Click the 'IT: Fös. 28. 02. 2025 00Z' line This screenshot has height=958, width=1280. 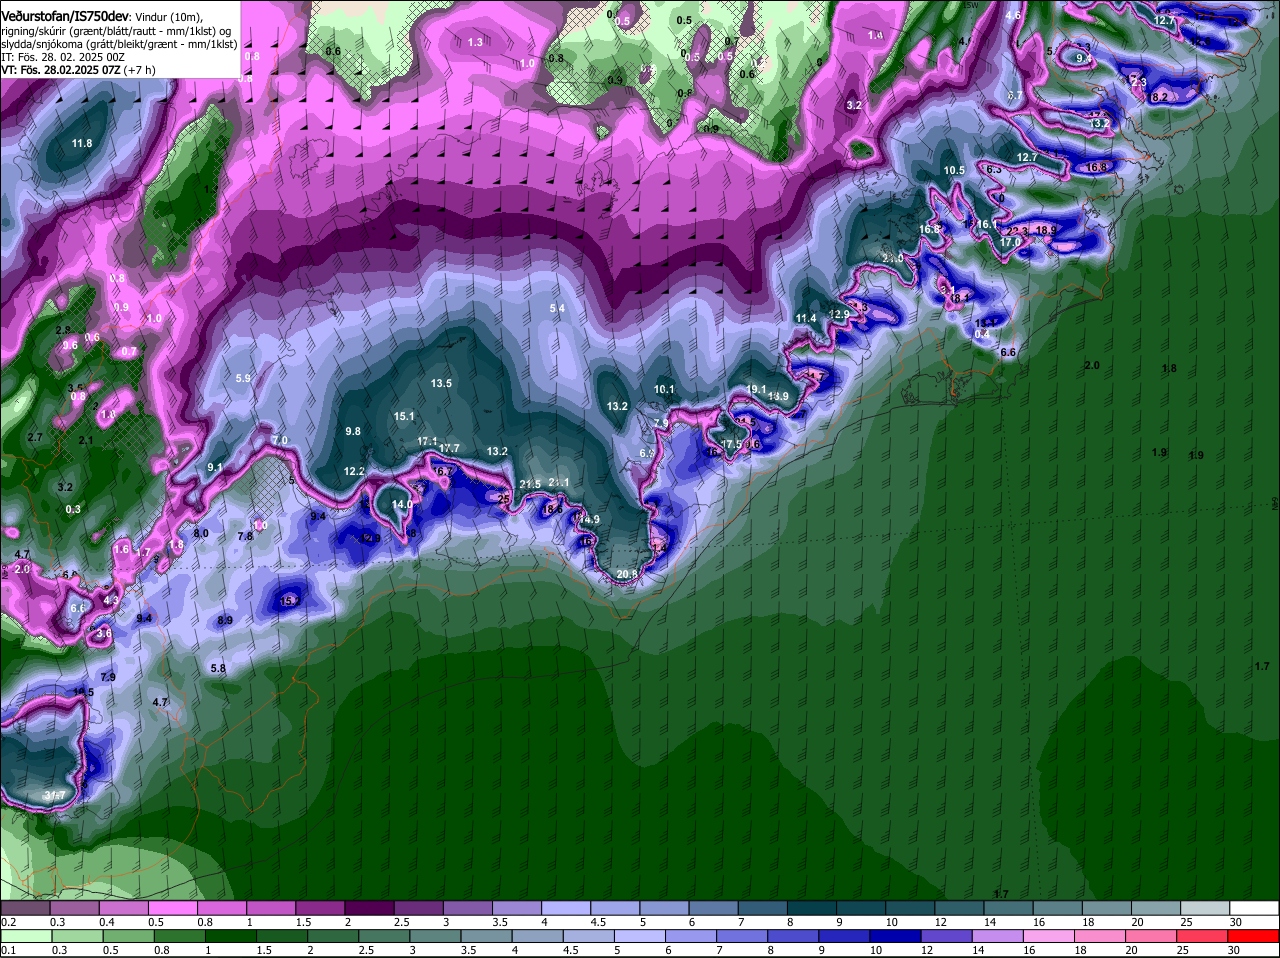pos(63,57)
